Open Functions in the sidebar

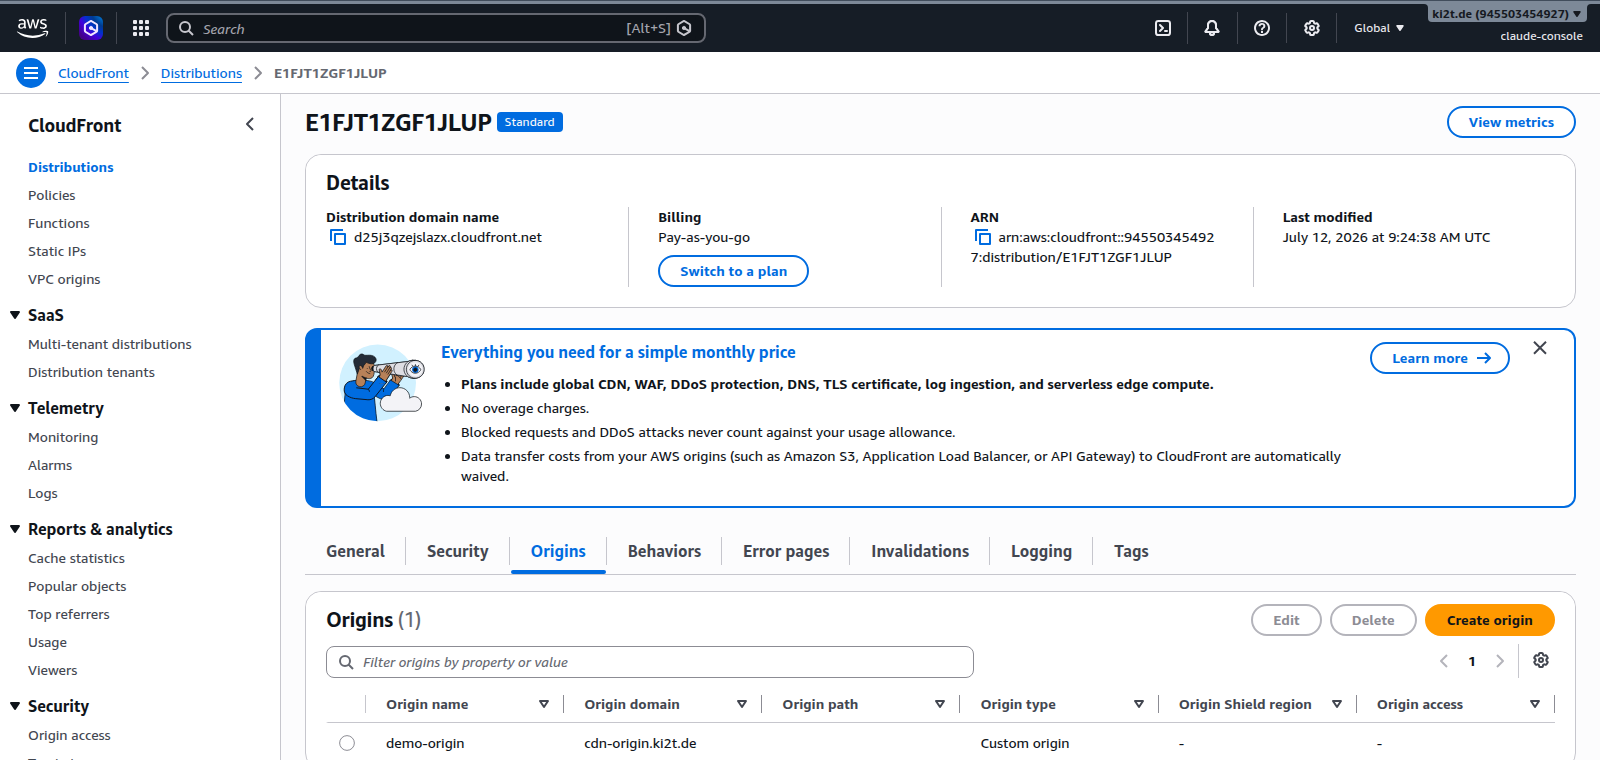tap(59, 223)
